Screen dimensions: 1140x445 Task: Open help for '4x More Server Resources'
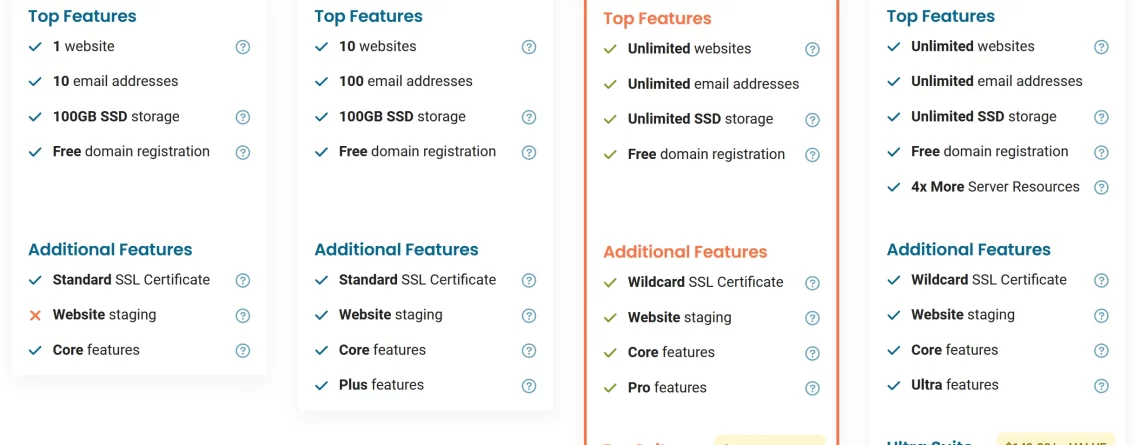pos(1101,188)
